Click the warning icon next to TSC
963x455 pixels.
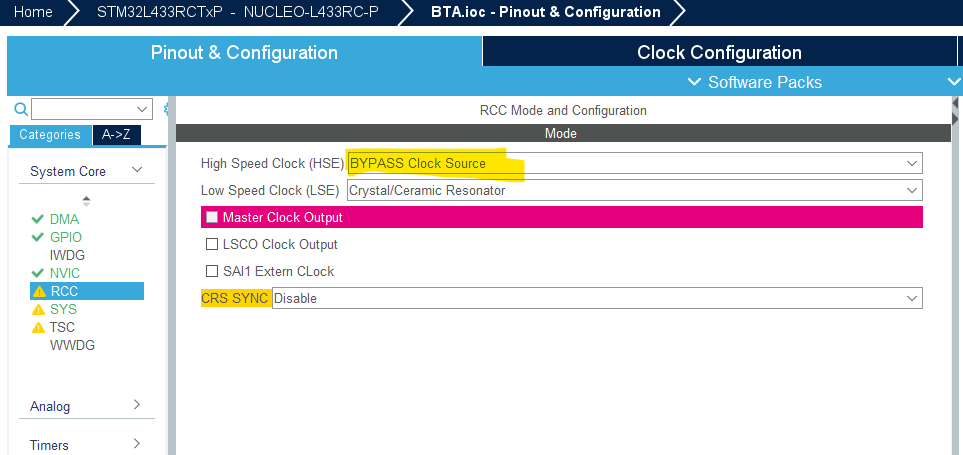tap(39, 327)
